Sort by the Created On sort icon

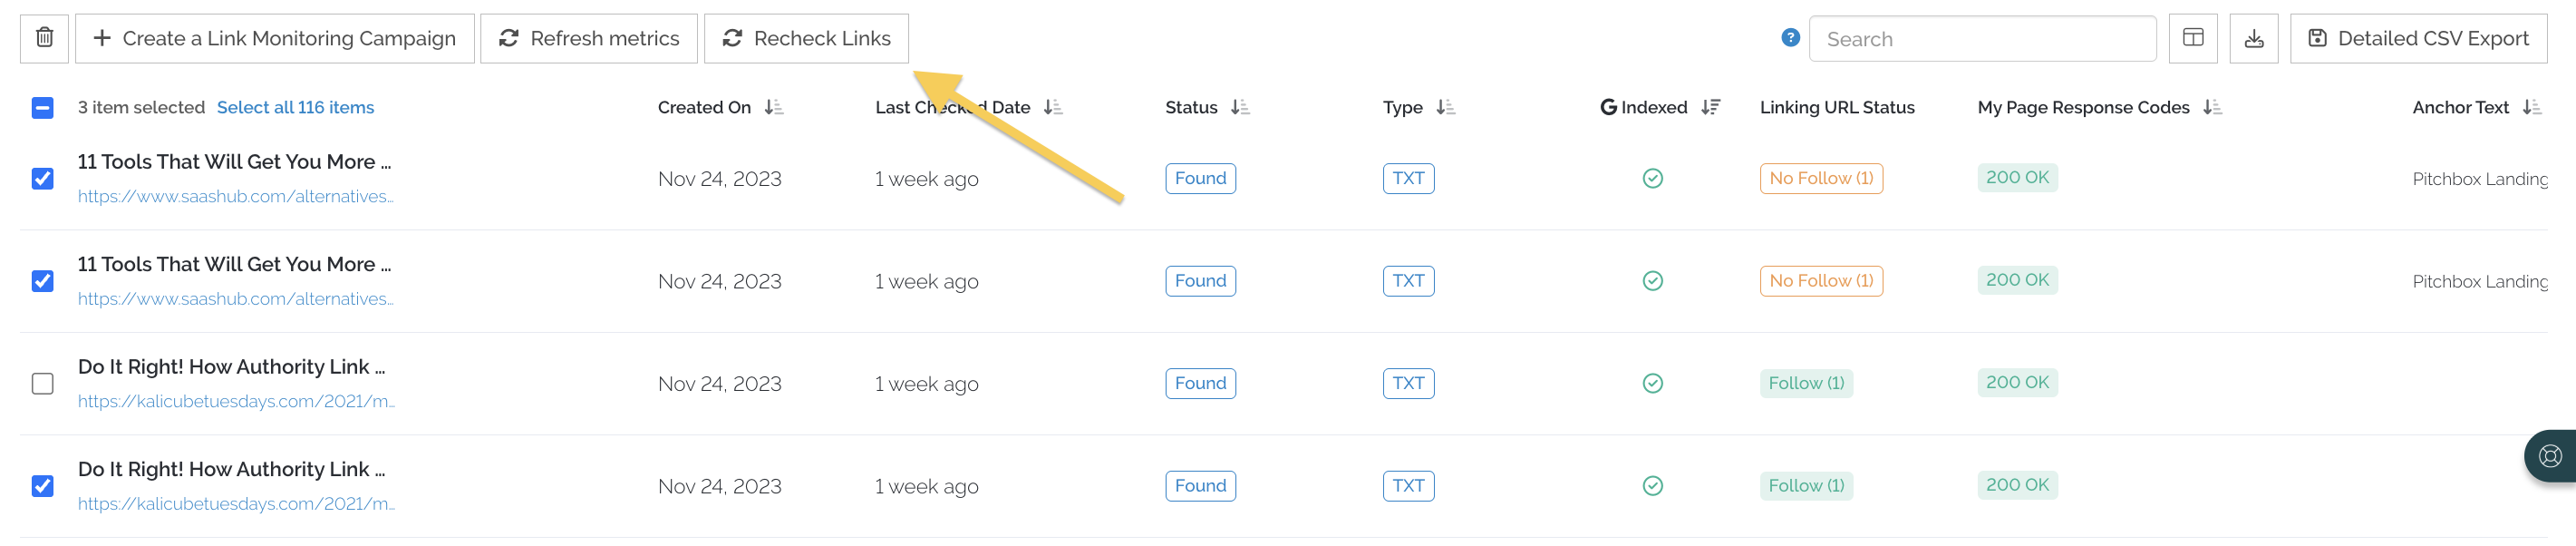point(773,107)
